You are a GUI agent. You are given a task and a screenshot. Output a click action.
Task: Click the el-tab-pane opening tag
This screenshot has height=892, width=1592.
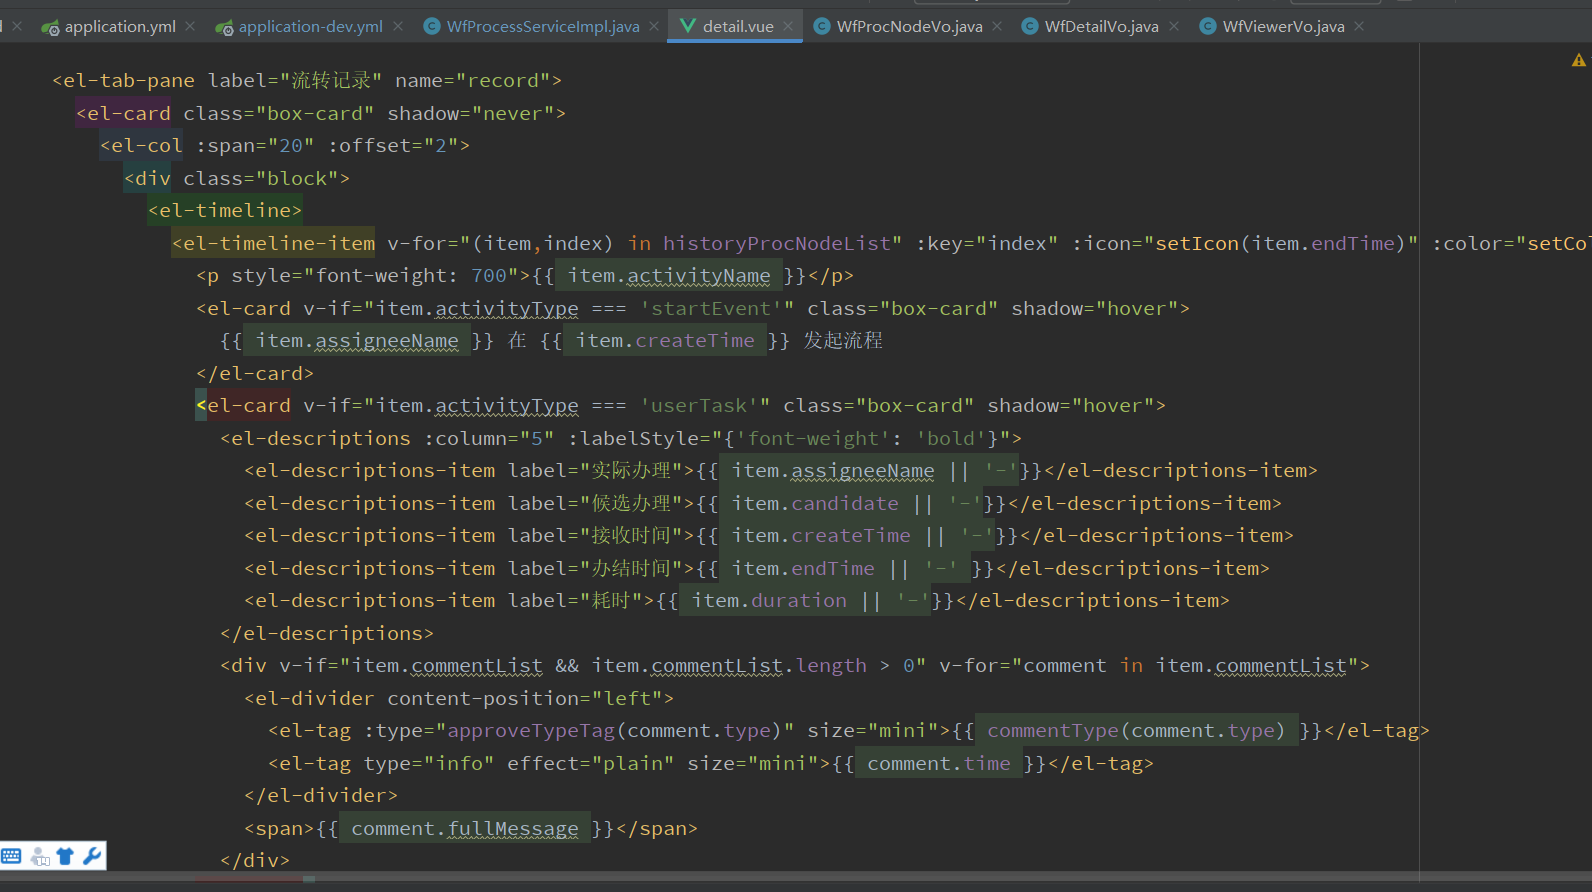point(307,80)
